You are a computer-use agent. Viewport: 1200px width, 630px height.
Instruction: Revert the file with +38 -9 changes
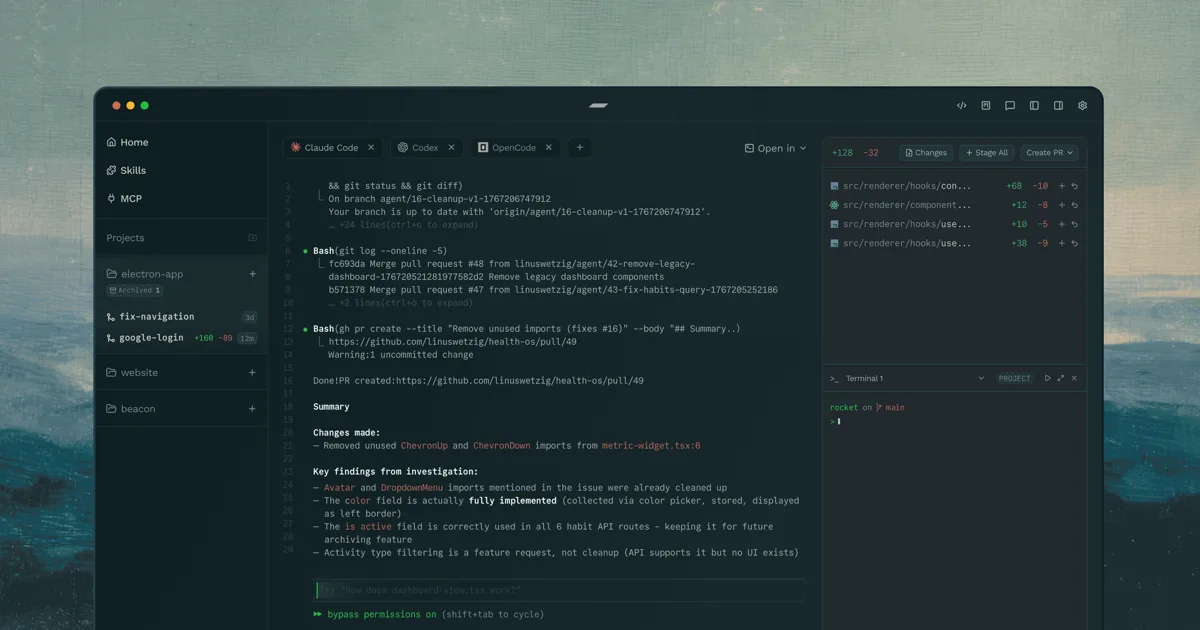pos(1075,243)
